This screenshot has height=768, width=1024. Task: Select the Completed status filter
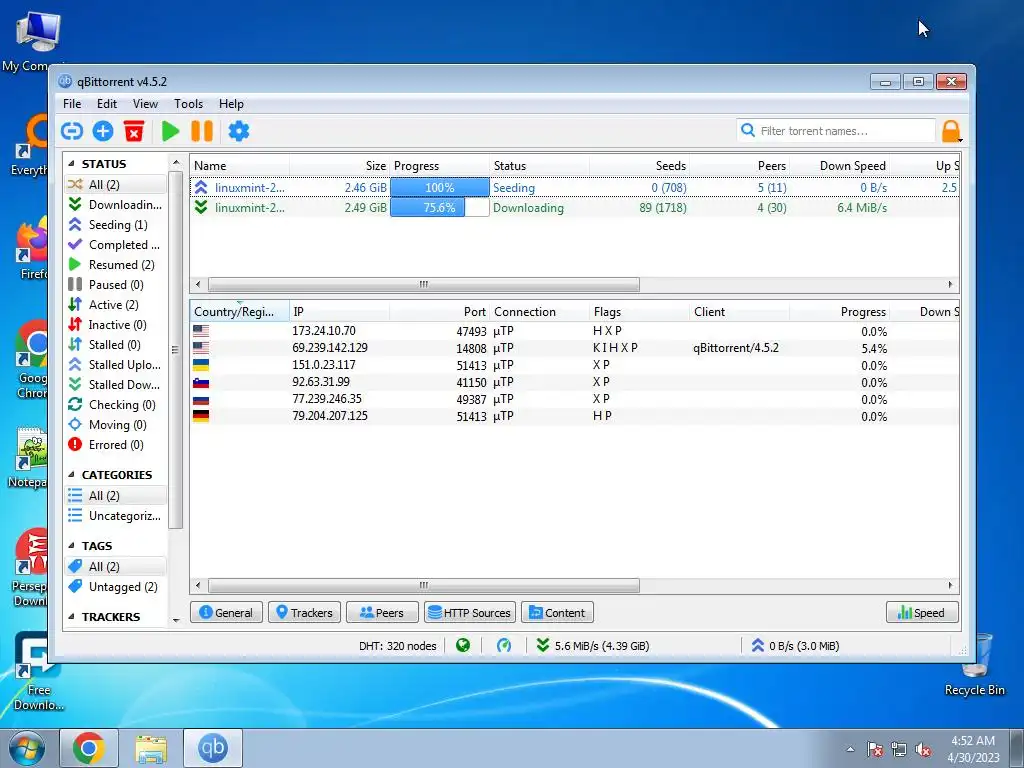click(115, 245)
